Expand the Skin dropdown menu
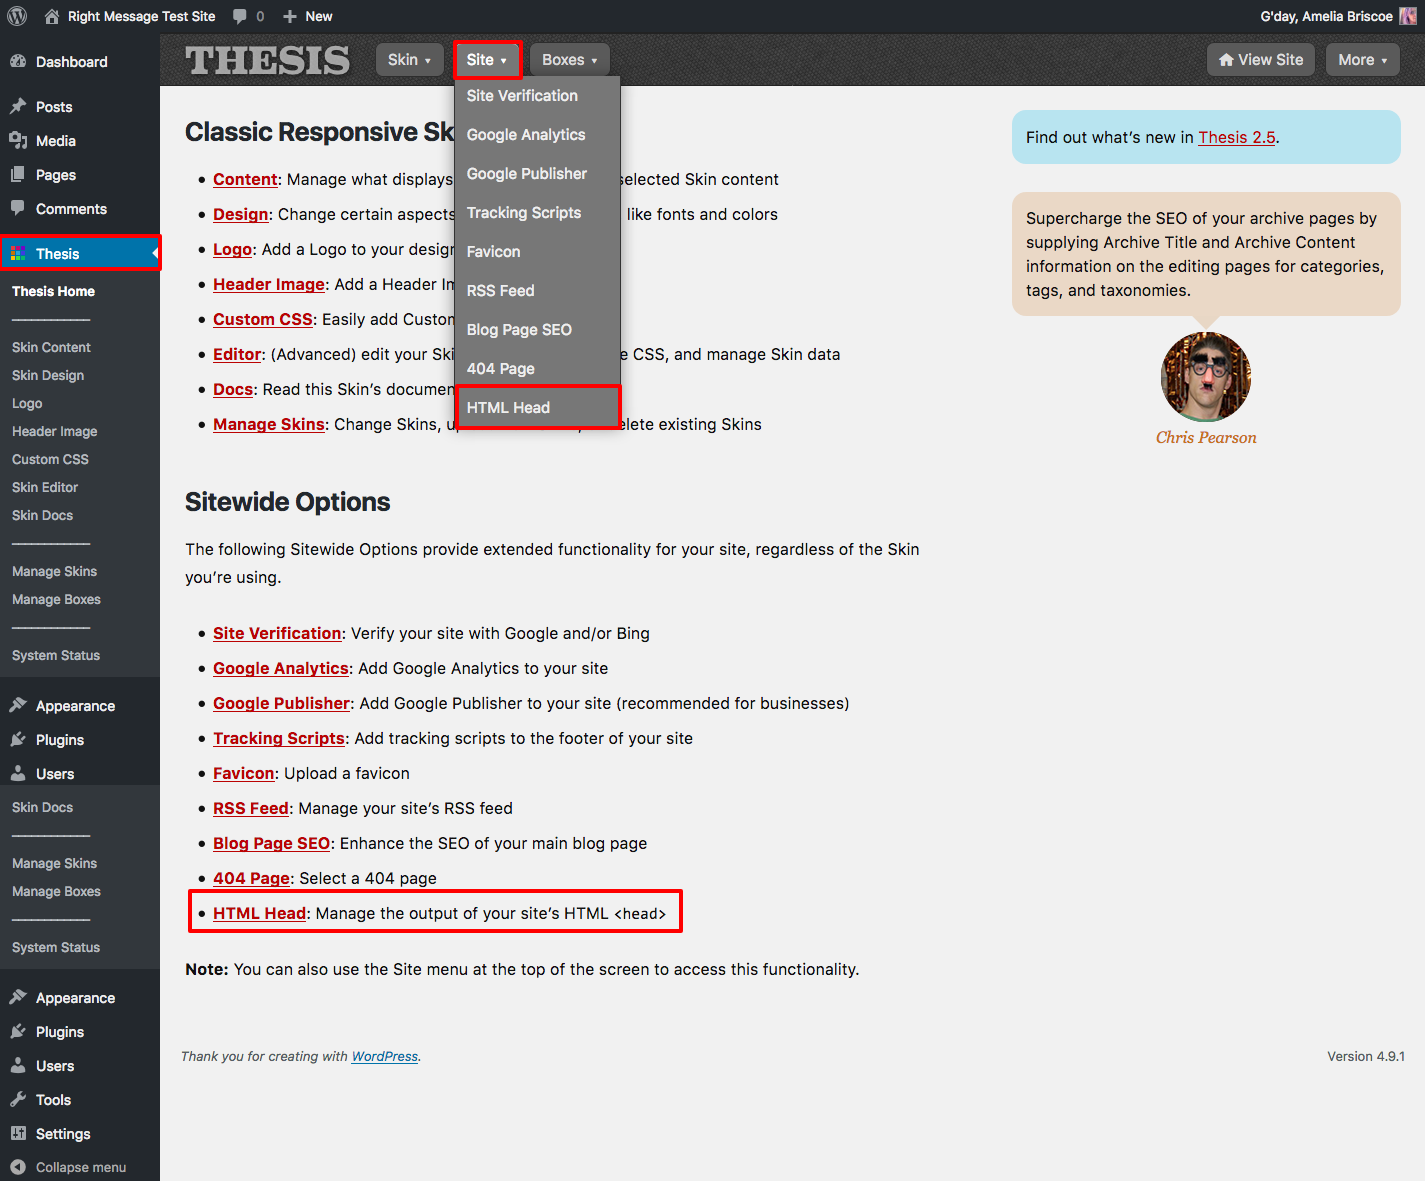This screenshot has width=1425, height=1181. click(x=410, y=60)
